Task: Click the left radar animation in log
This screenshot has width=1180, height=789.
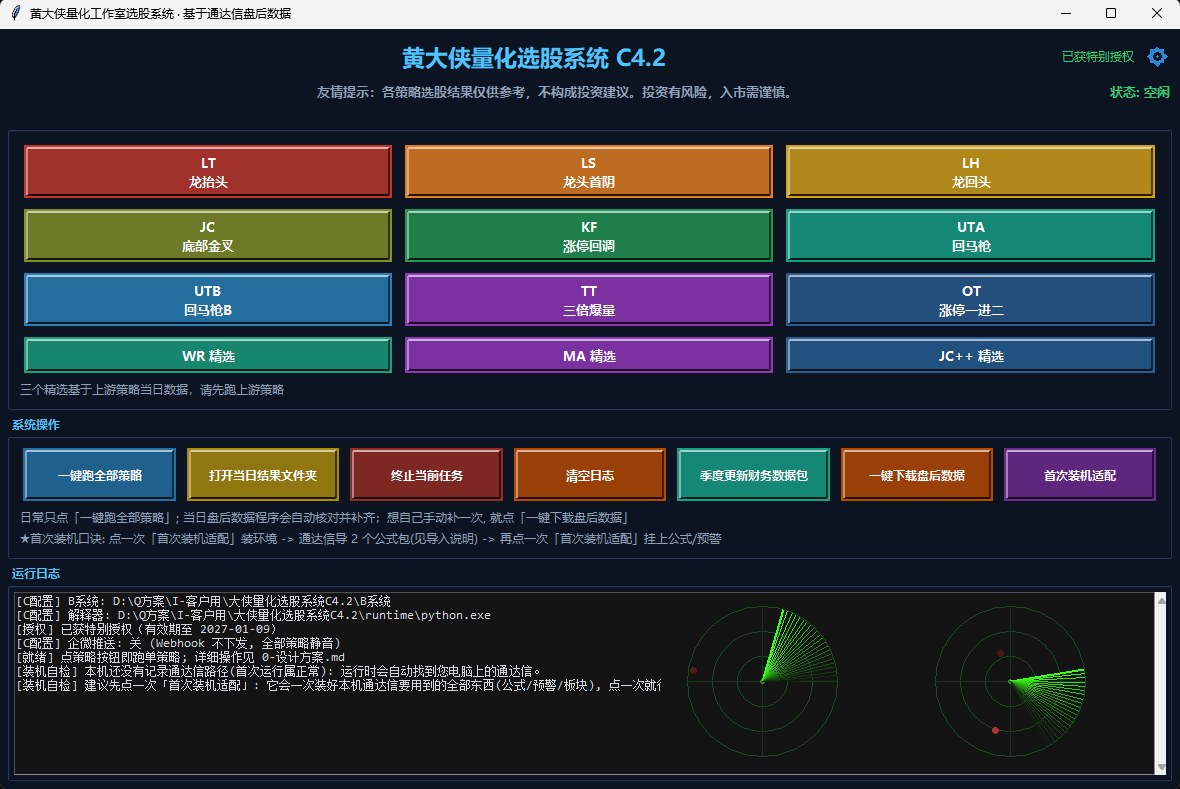Action: [762, 681]
